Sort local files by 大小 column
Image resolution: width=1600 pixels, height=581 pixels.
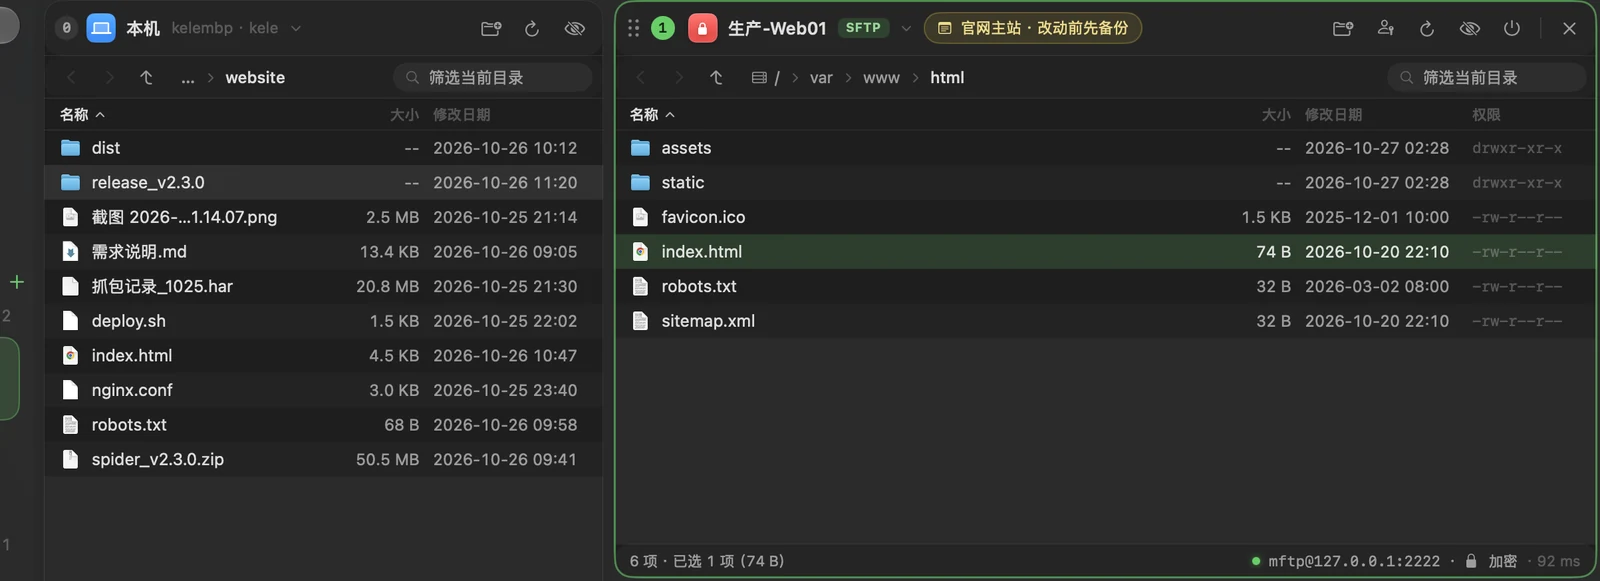[x=404, y=114]
